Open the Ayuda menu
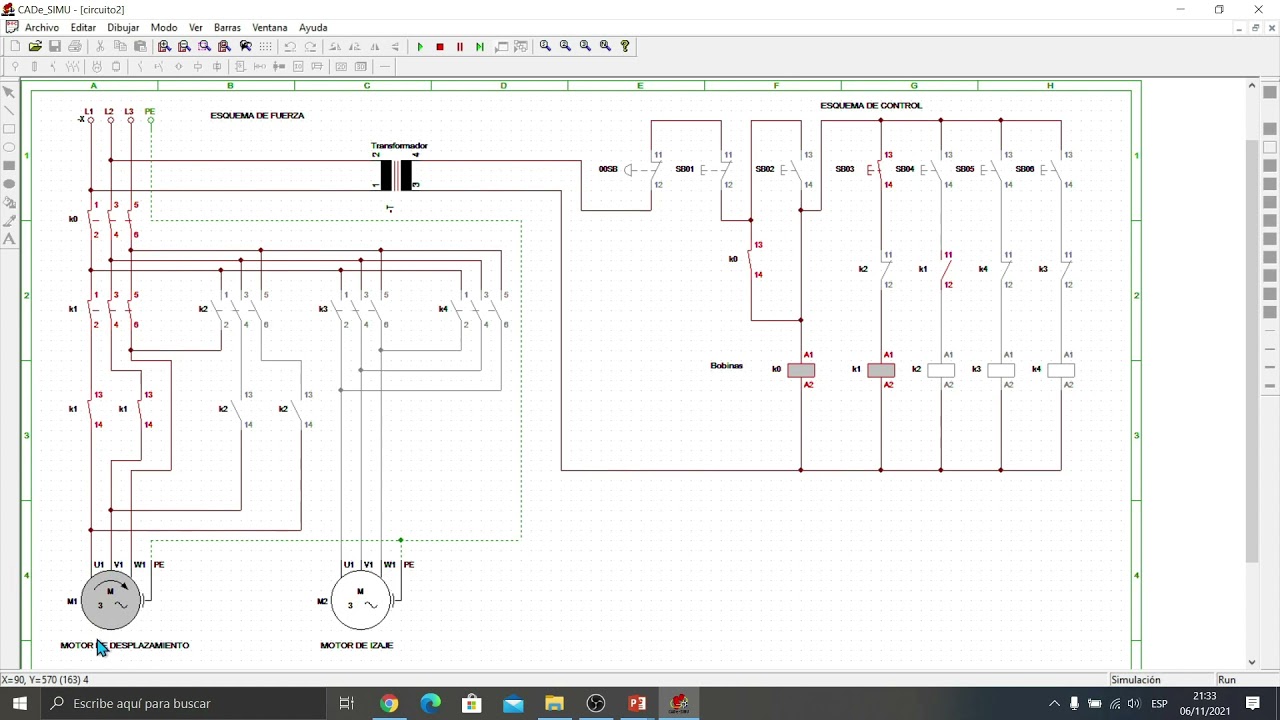Screen dimensions: 1280x720 coord(313,28)
